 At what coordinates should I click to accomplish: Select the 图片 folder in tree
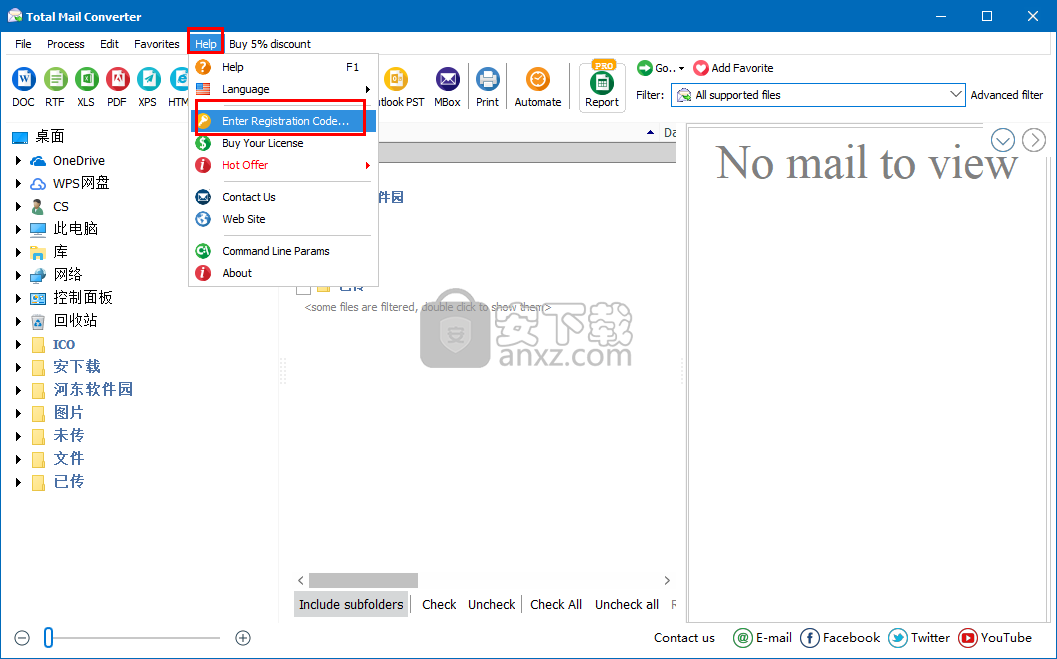[x=68, y=412]
